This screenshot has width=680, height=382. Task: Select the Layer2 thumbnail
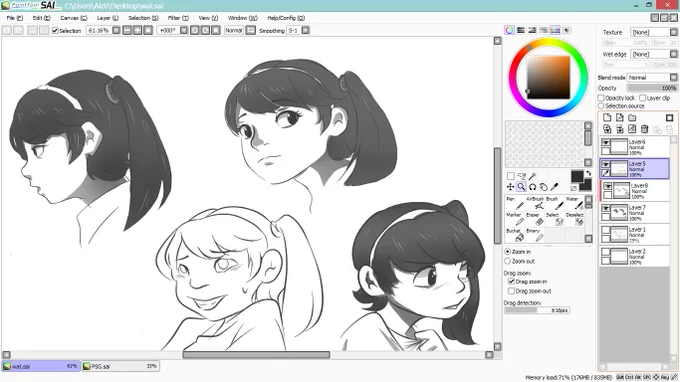click(619, 256)
